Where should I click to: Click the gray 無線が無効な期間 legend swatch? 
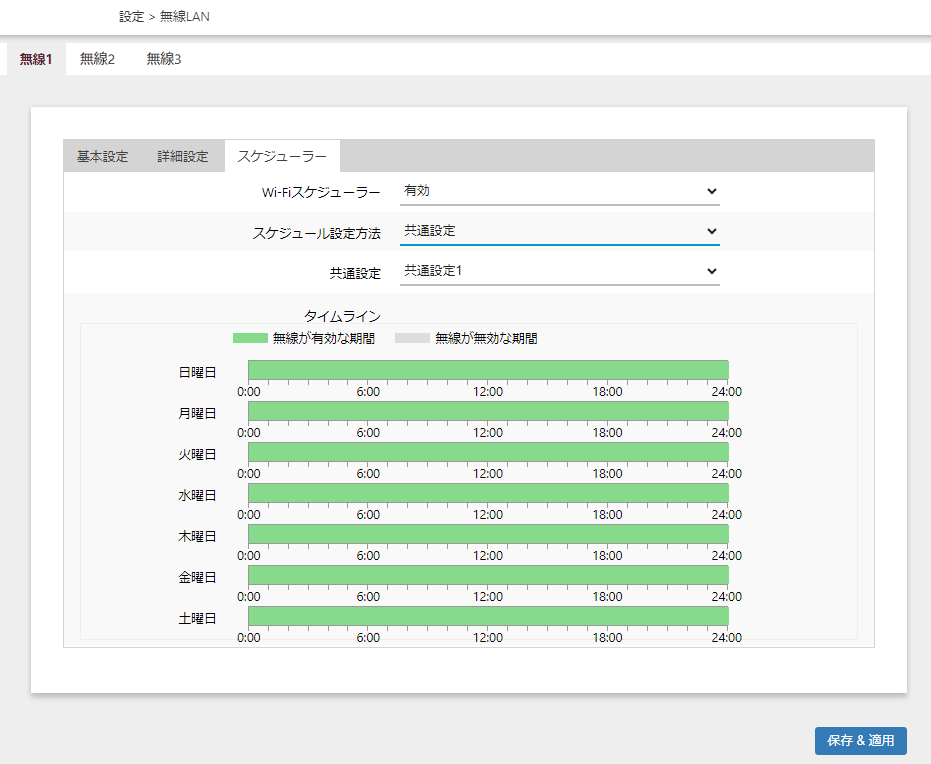[x=412, y=339]
